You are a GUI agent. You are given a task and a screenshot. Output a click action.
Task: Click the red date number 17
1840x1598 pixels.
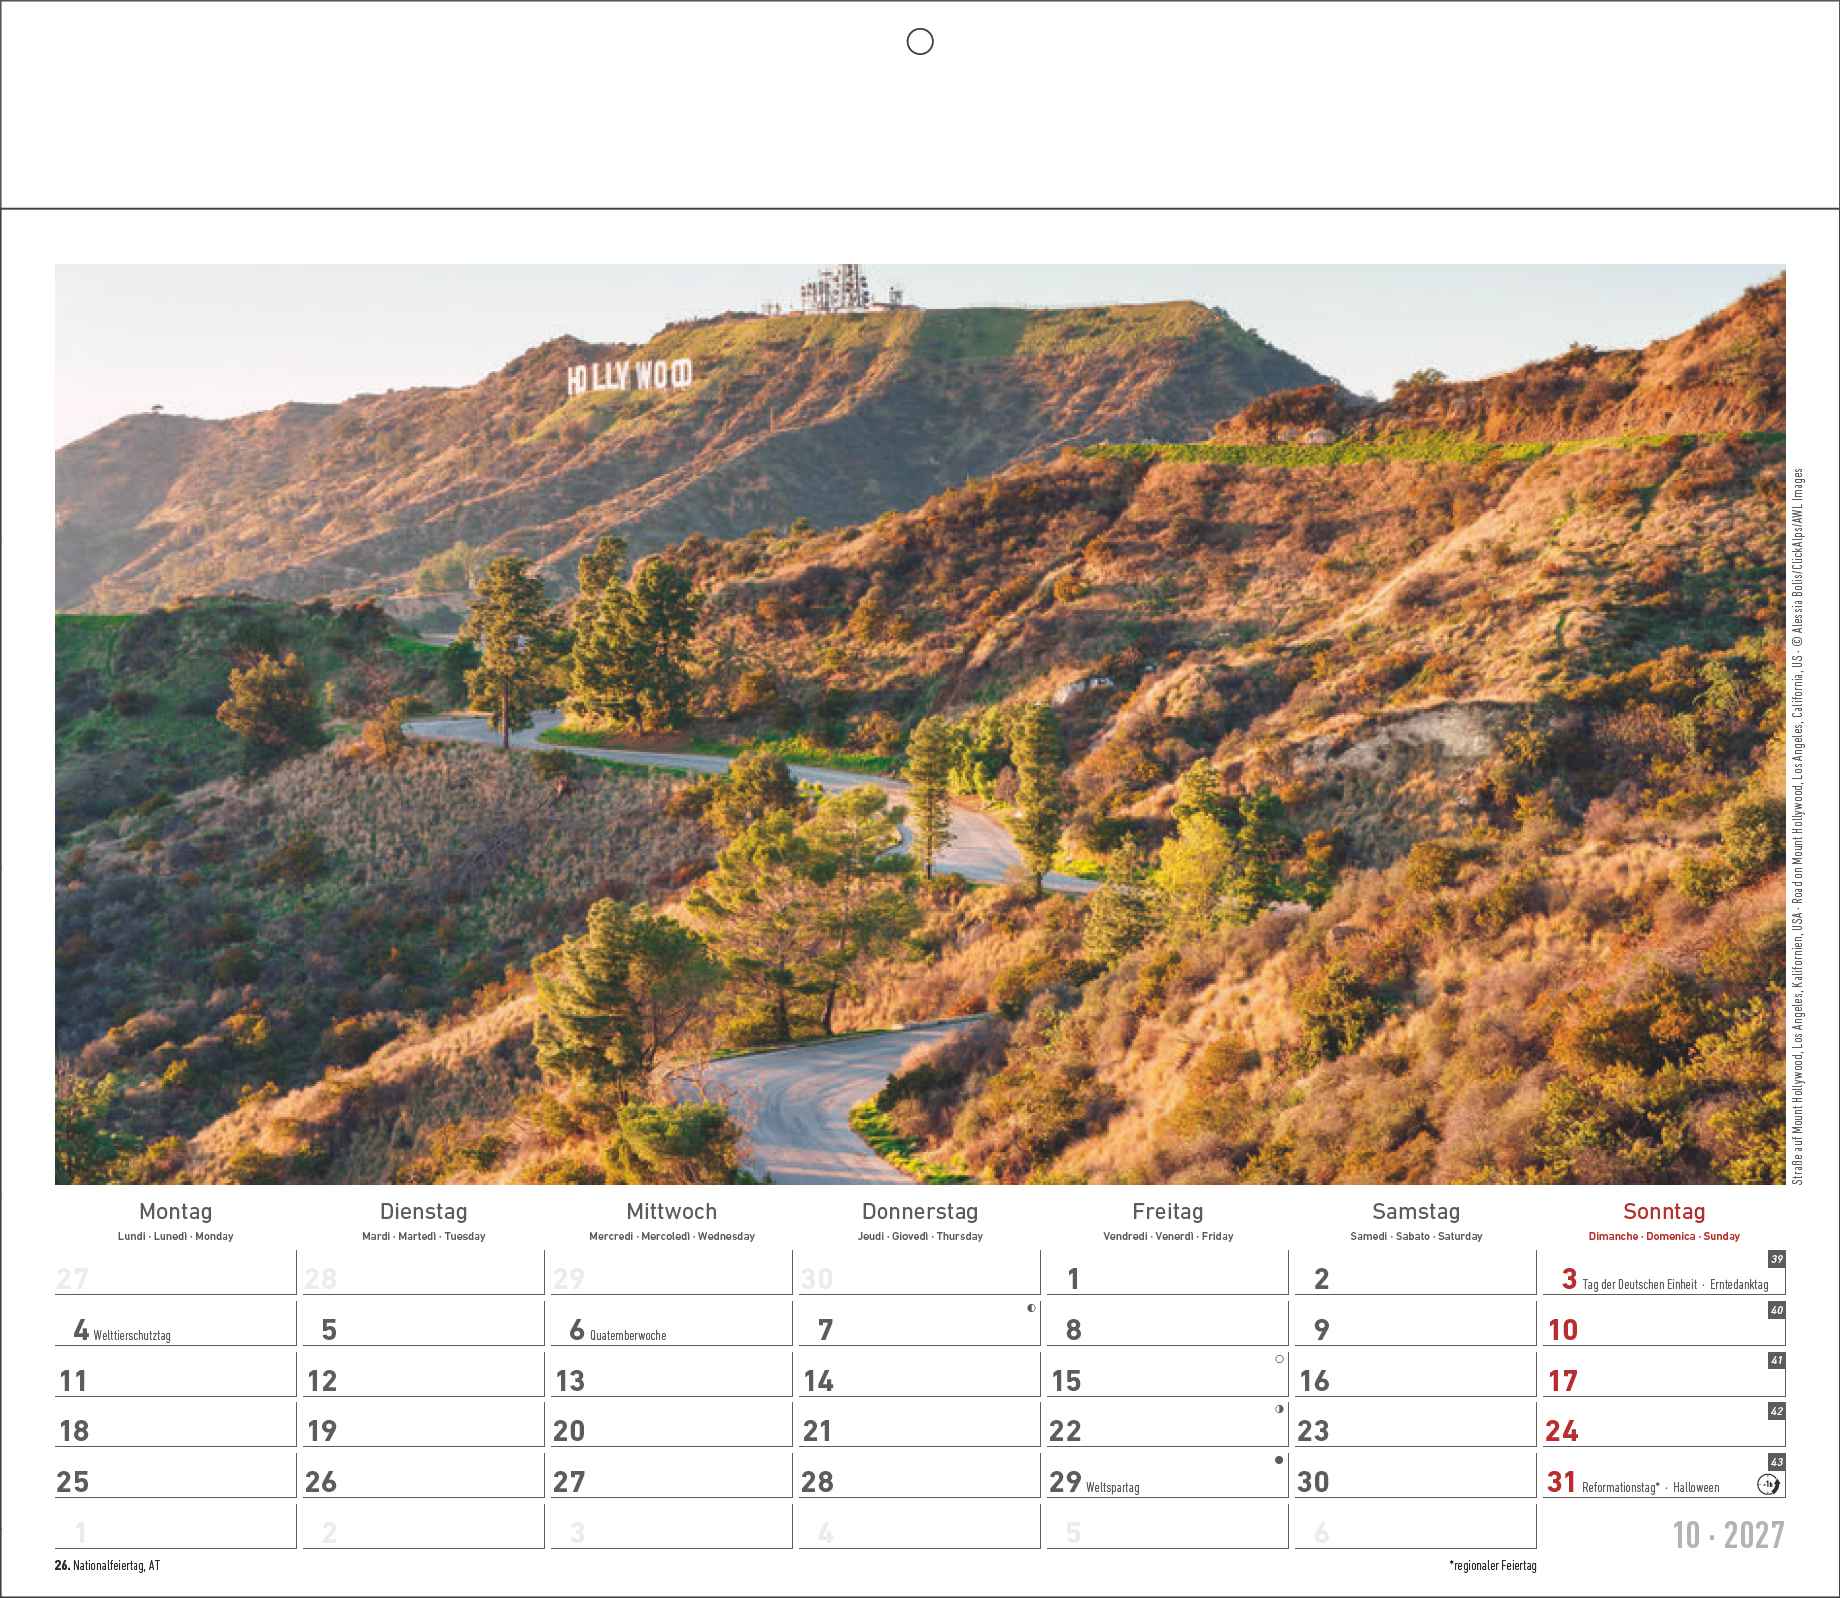pos(1563,1381)
